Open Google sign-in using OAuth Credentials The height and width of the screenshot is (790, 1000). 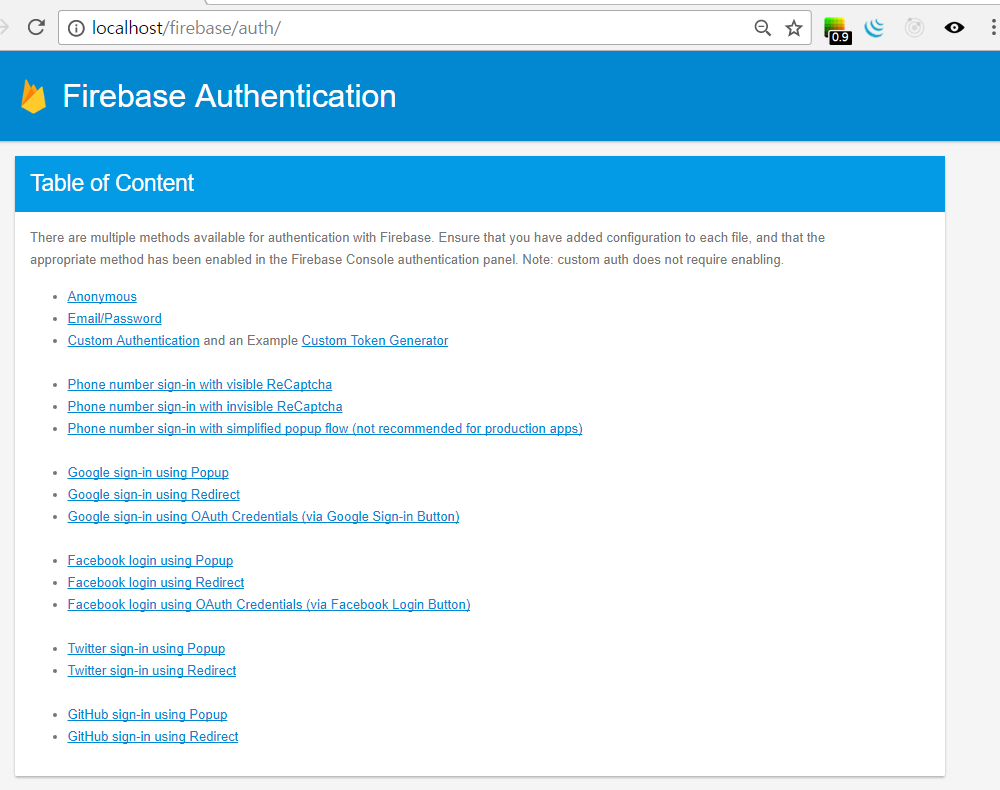(263, 517)
